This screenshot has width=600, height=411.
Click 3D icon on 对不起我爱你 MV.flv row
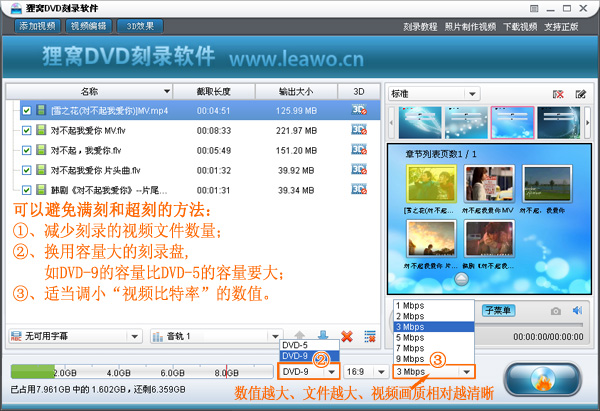(x=359, y=130)
